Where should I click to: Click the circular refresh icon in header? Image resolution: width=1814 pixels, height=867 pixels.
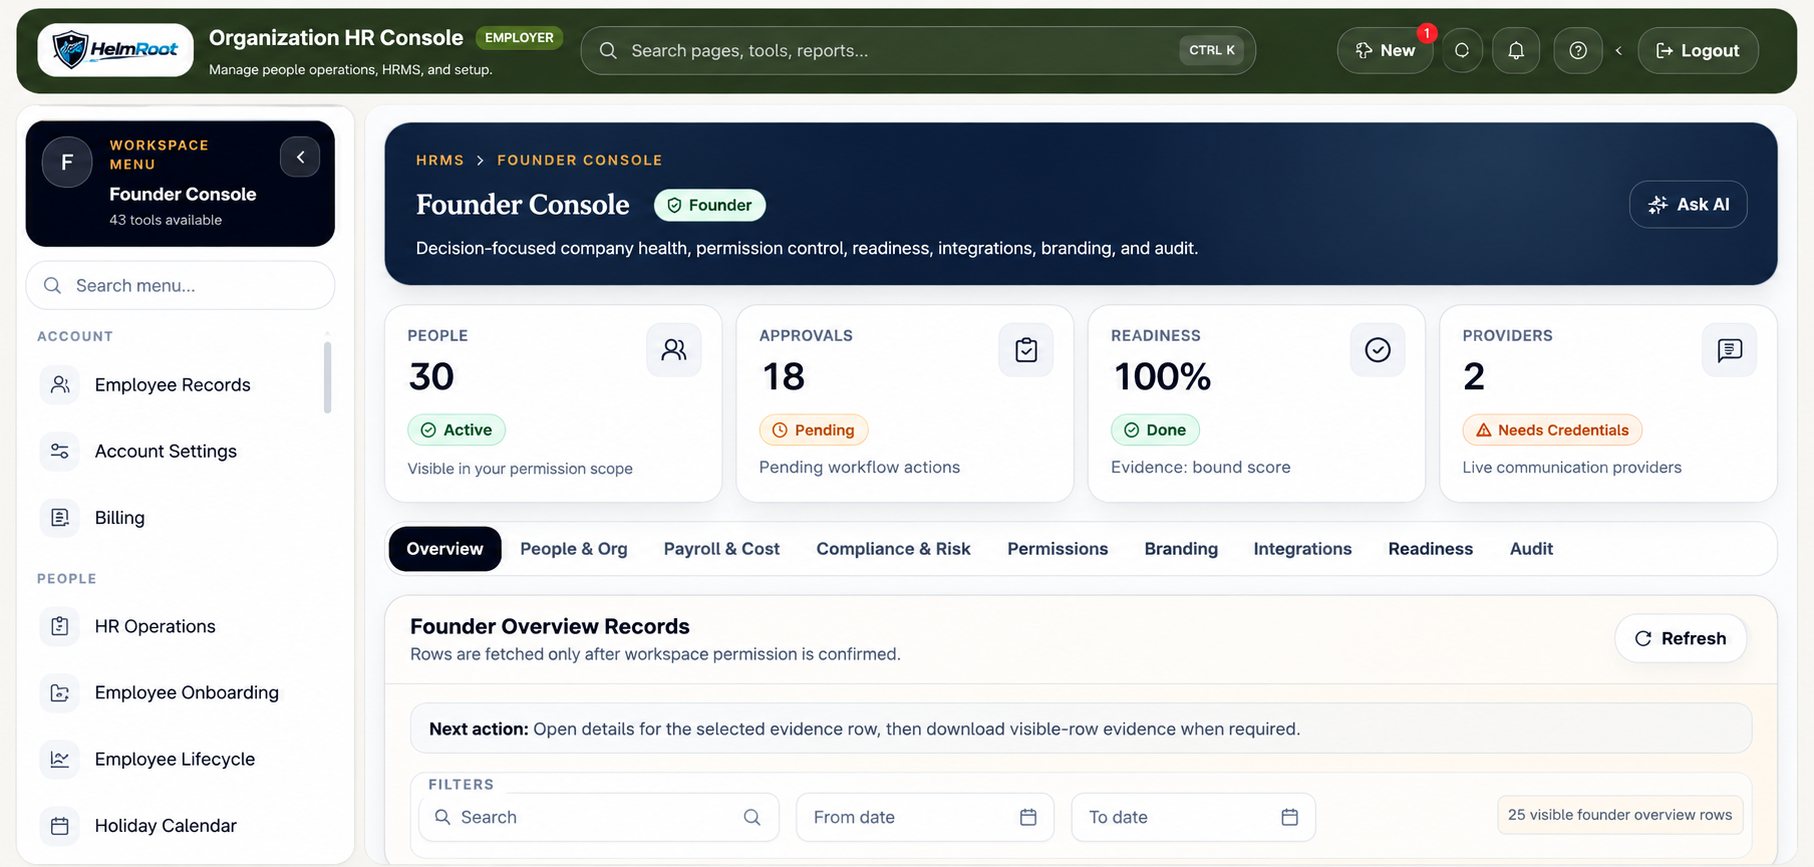pos(1462,50)
